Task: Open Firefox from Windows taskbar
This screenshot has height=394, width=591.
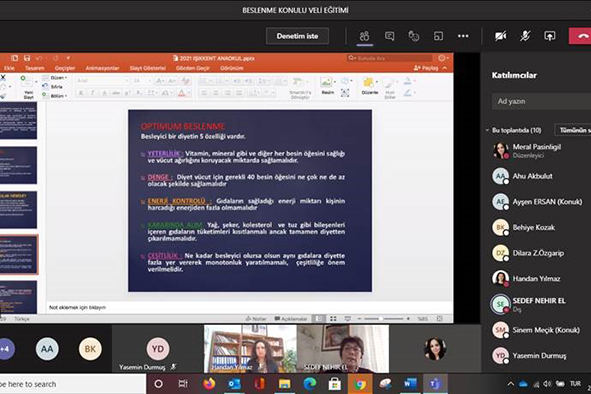Action: [209, 384]
